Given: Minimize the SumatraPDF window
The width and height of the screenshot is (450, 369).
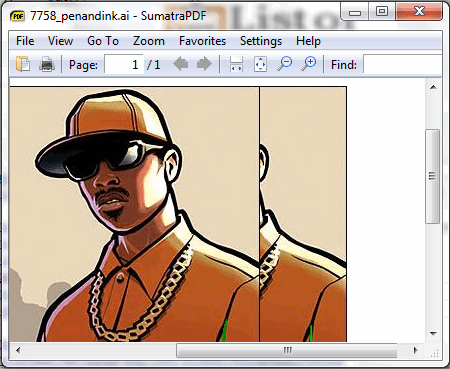Looking at the screenshot, I should pyautogui.click(x=355, y=12).
